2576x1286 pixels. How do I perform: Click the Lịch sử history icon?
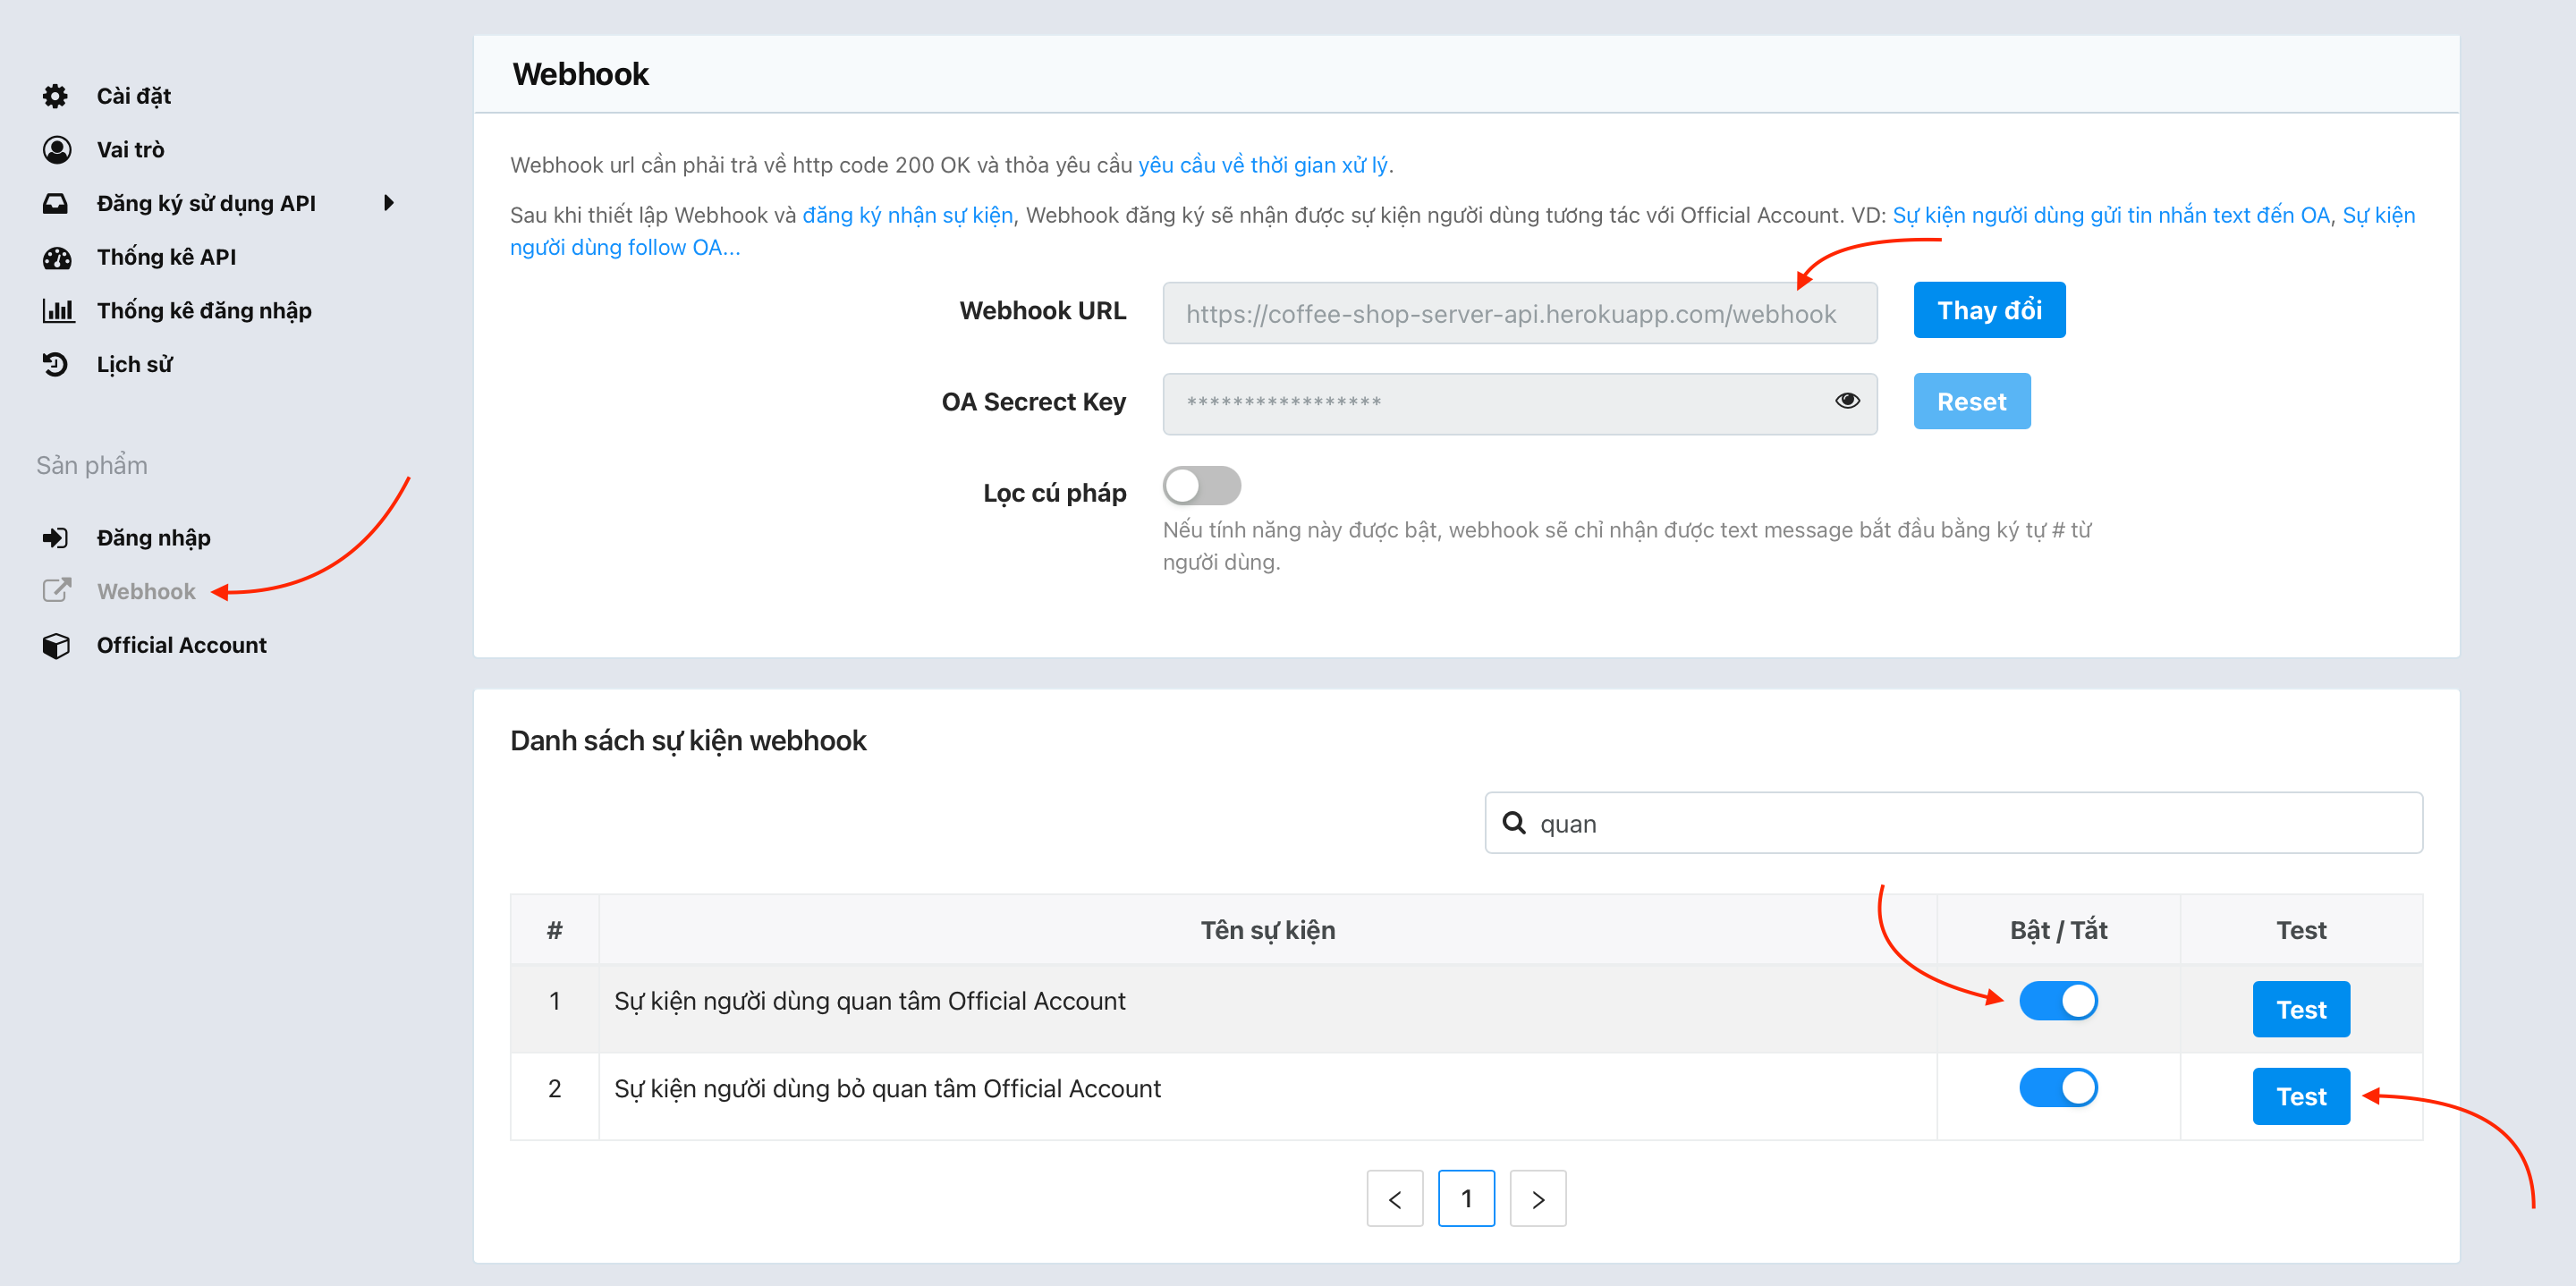coord(57,364)
